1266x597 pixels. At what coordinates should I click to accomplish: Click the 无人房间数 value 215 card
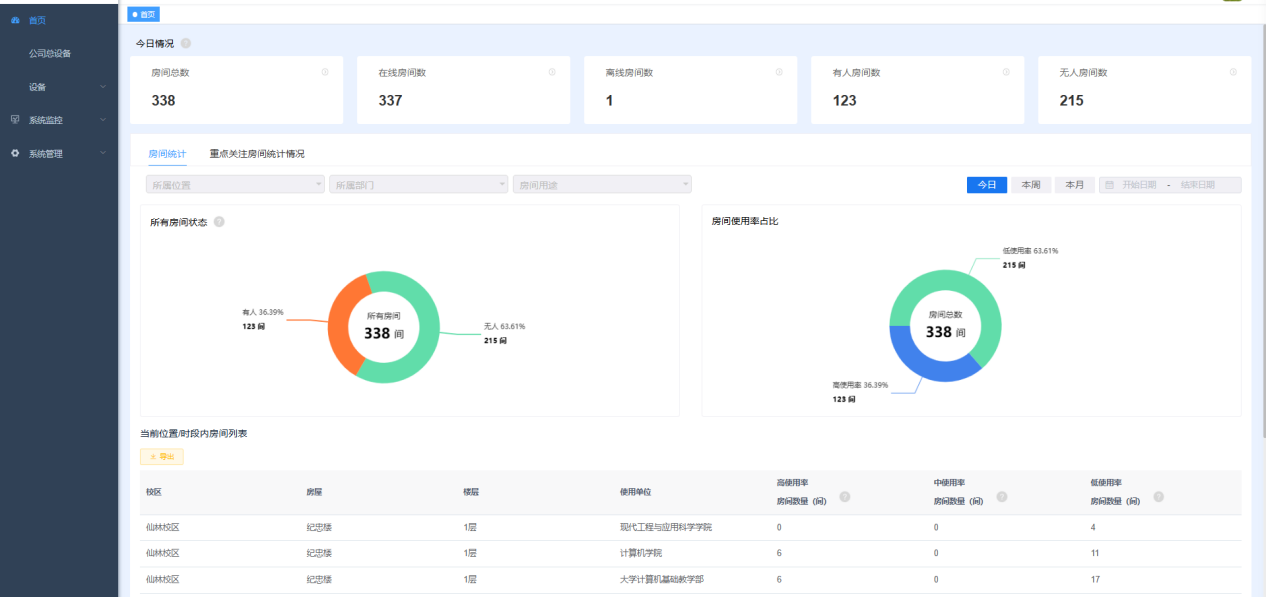tap(1071, 101)
